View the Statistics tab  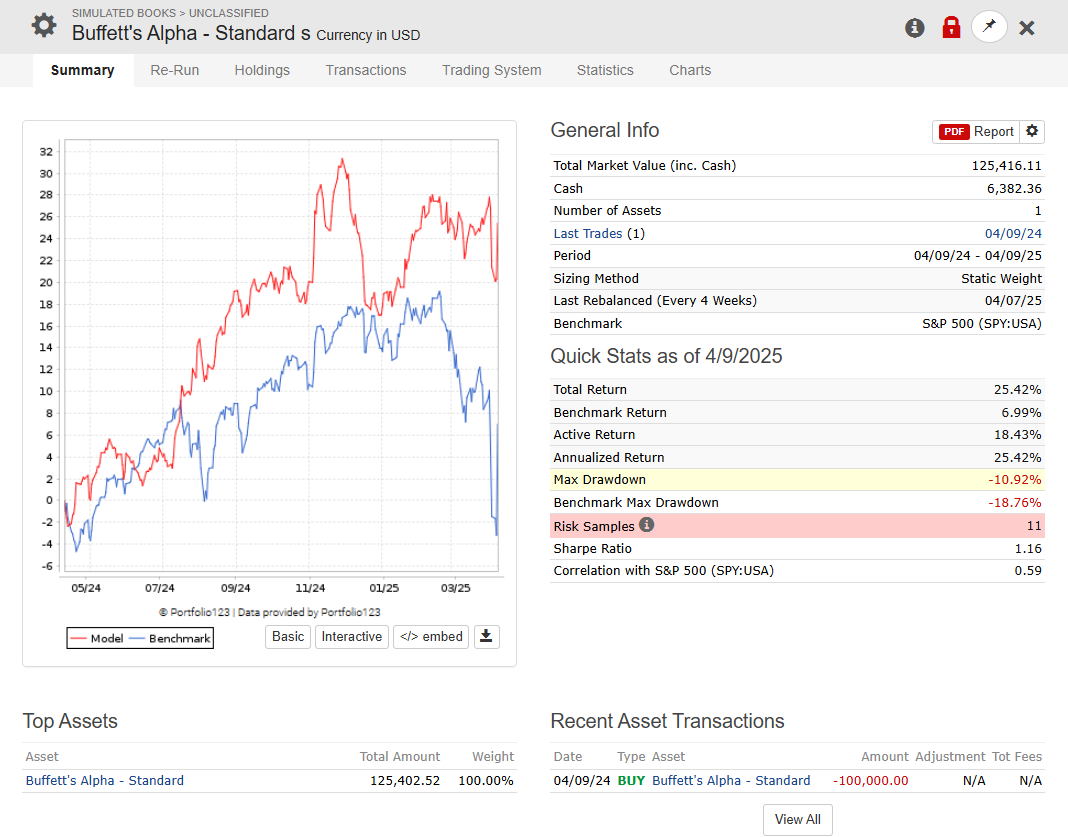click(x=605, y=70)
